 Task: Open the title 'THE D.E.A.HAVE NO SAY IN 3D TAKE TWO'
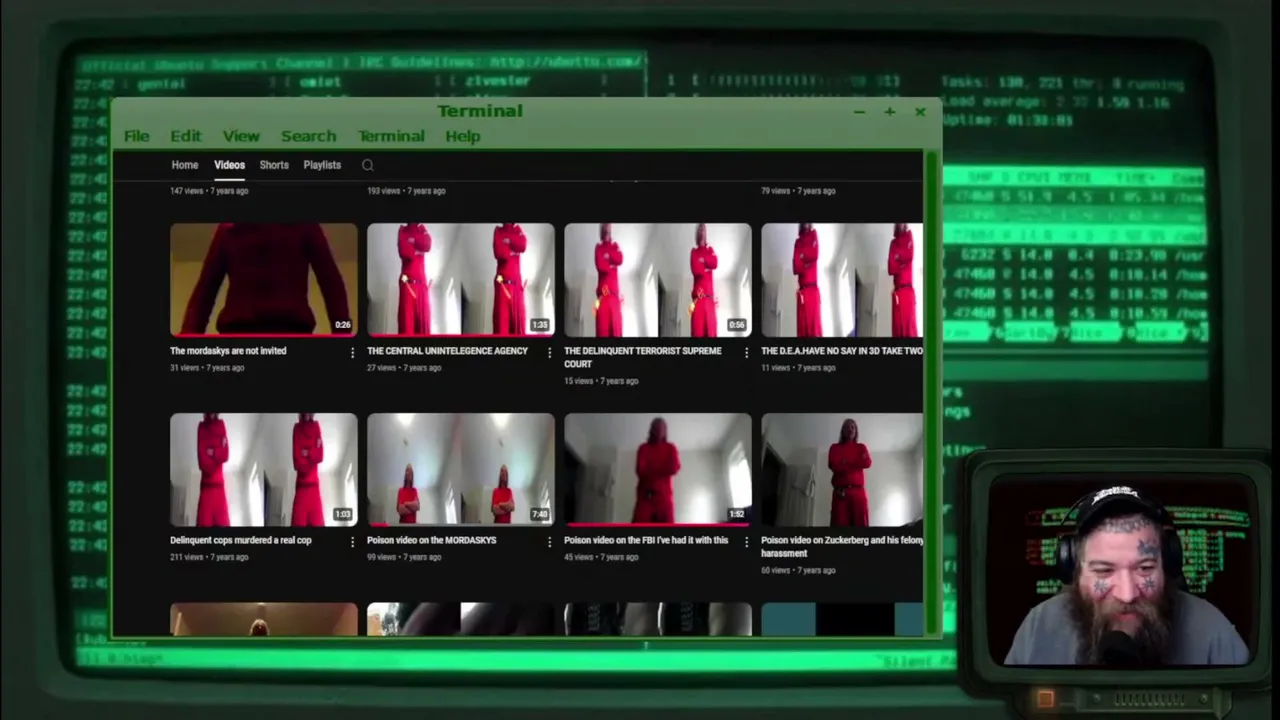842,351
